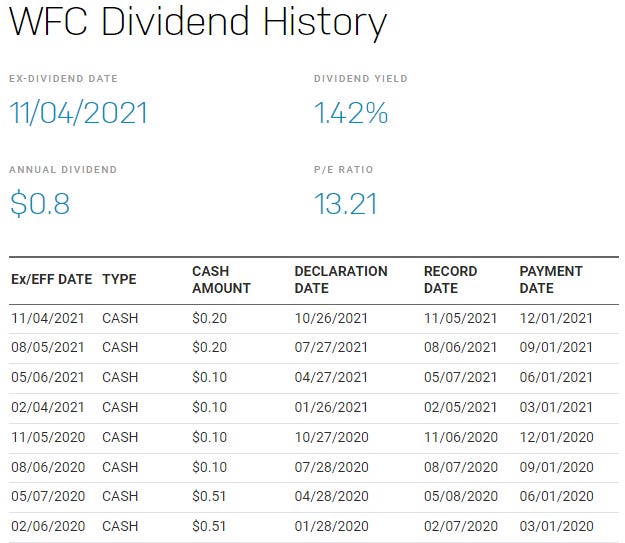Click the $0.20 amount in the 11/04/2021 row

click(x=209, y=318)
